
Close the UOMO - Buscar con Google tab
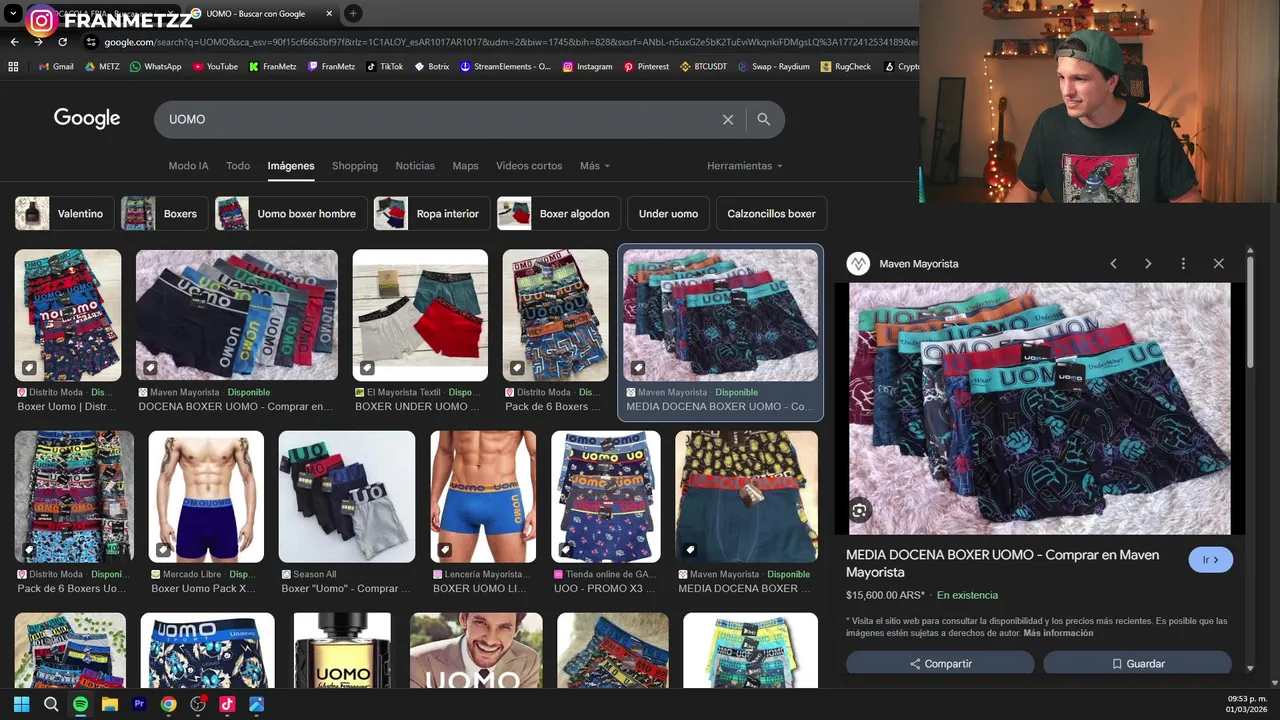tap(330, 14)
